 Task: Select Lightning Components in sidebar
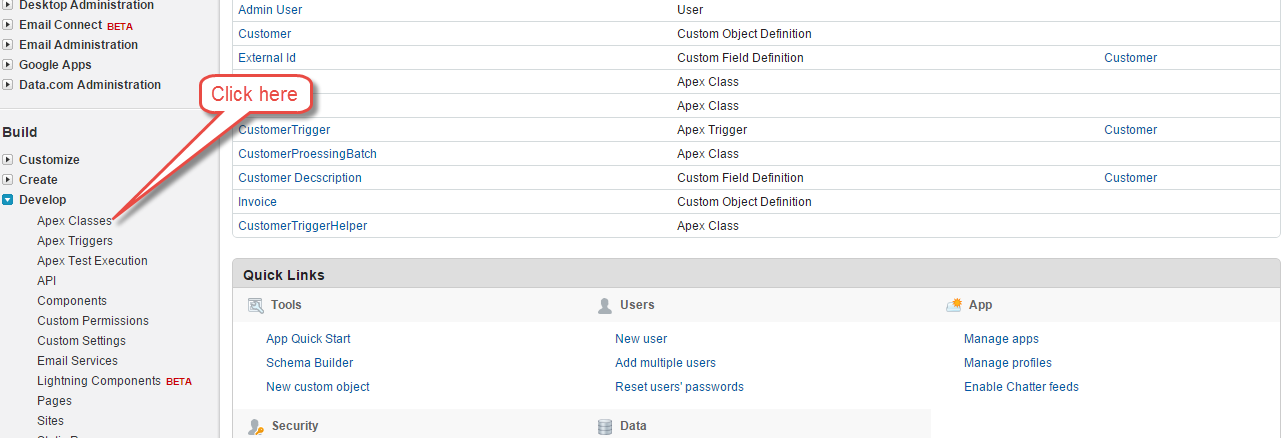click(x=99, y=381)
